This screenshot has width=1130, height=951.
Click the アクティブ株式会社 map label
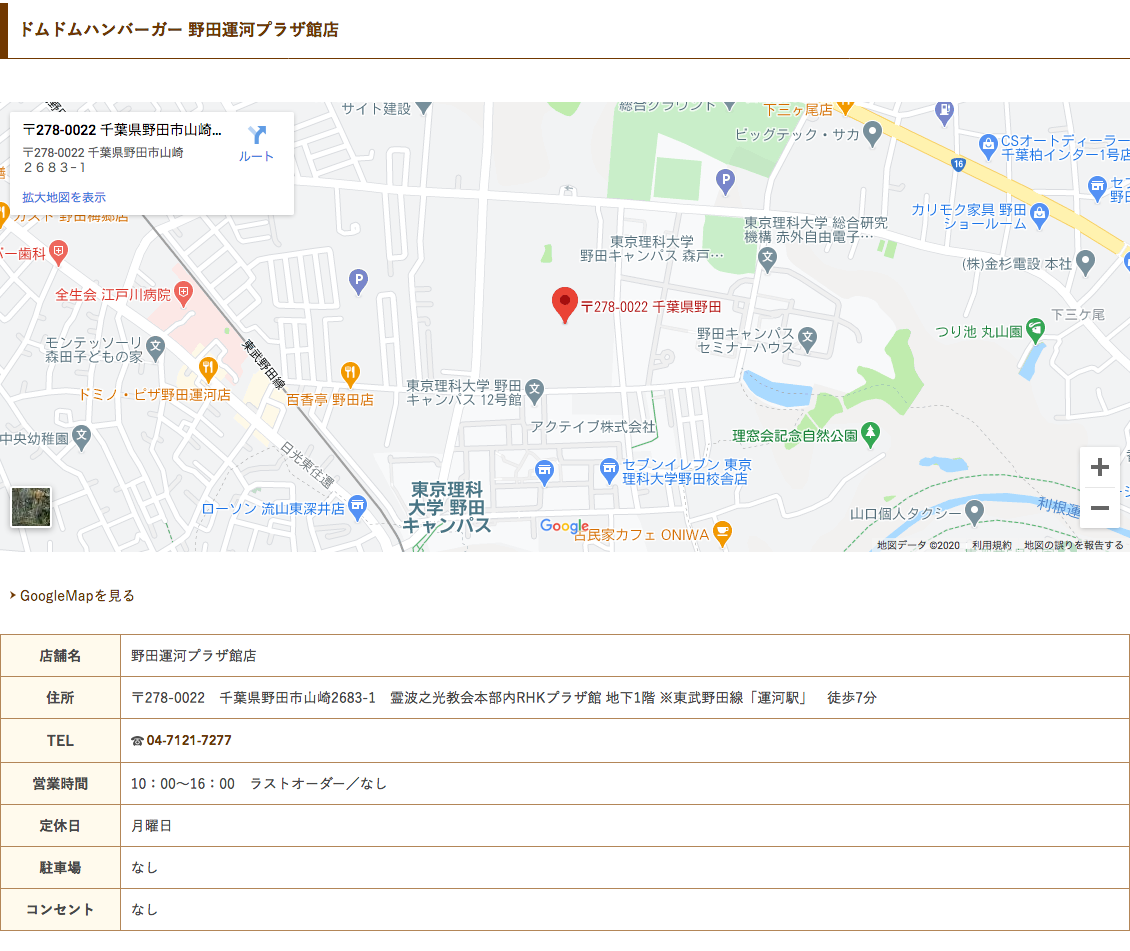(592, 427)
